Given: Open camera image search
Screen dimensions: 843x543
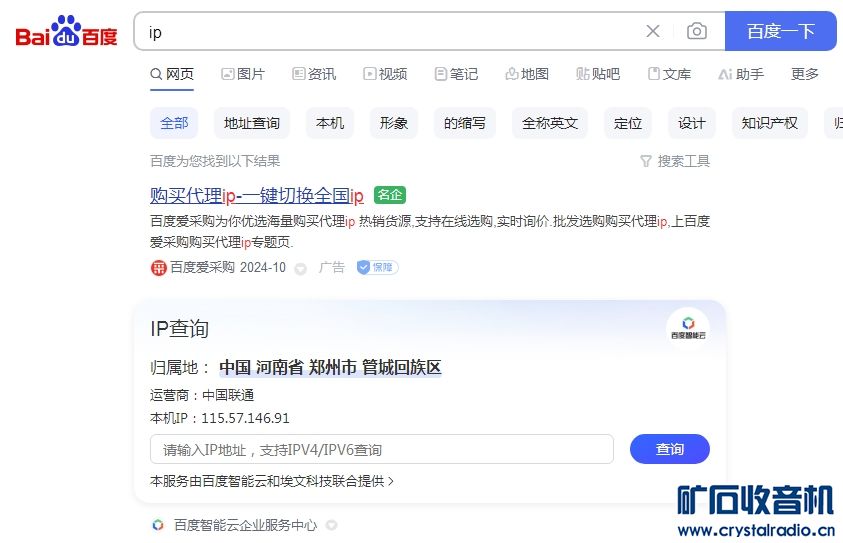Looking at the screenshot, I should pos(697,31).
